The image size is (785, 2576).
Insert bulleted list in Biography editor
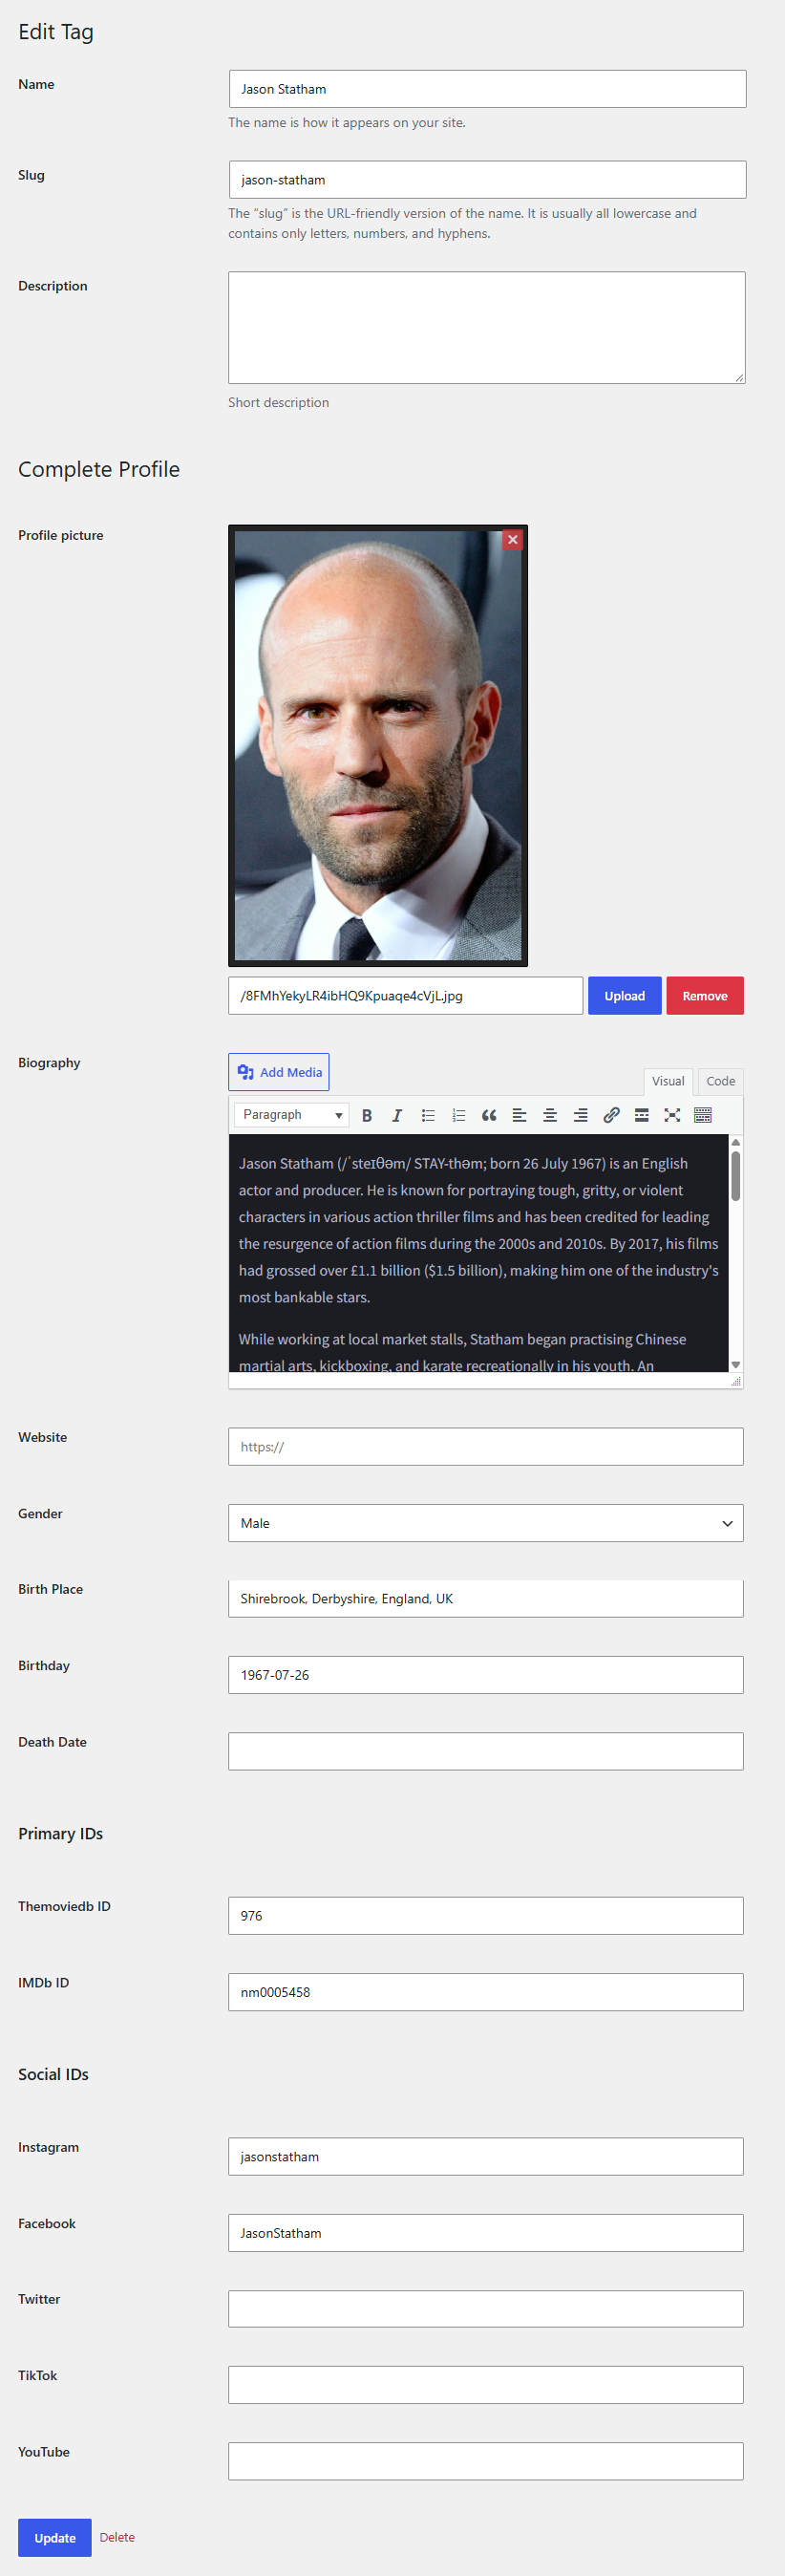pyautogui.click(x=428, y=1115)
